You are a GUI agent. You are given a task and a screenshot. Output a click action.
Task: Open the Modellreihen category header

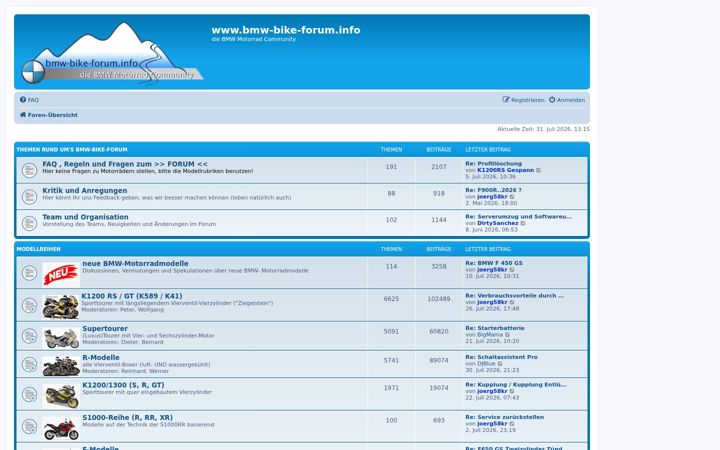39,249
